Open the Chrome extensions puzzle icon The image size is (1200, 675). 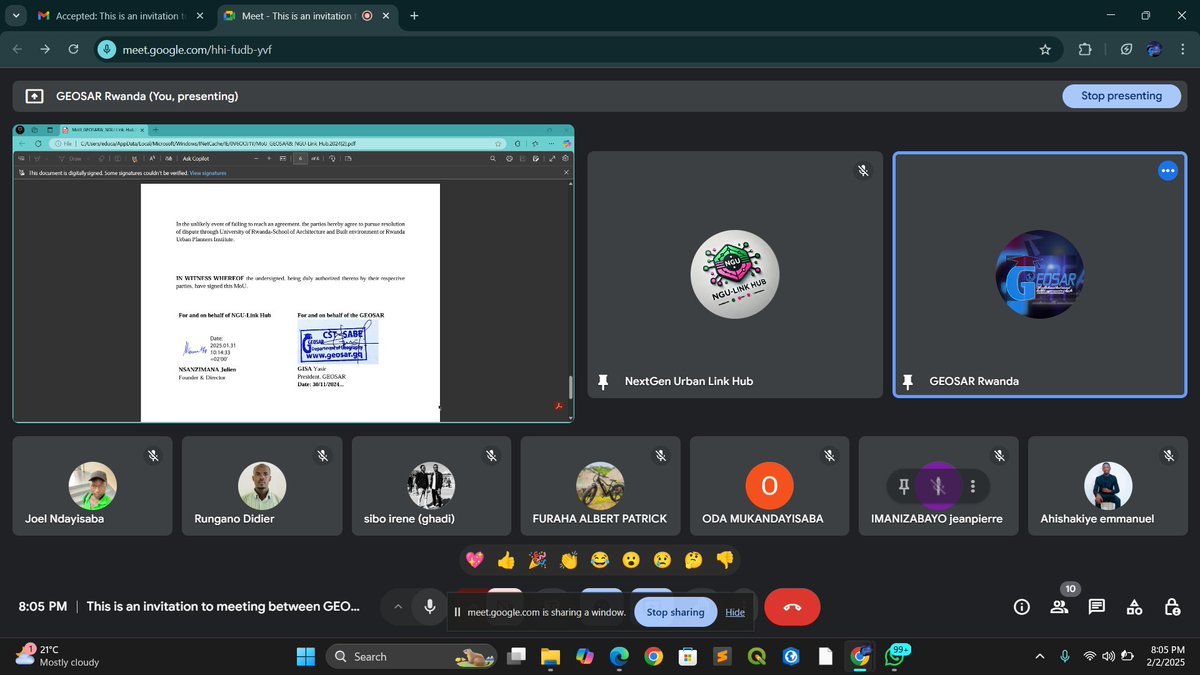[x=1085, y=49]
